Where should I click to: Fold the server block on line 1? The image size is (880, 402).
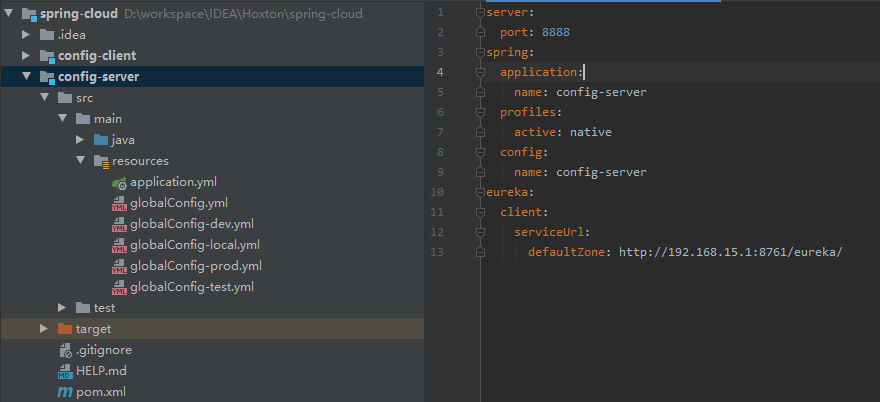coord(480,12)
